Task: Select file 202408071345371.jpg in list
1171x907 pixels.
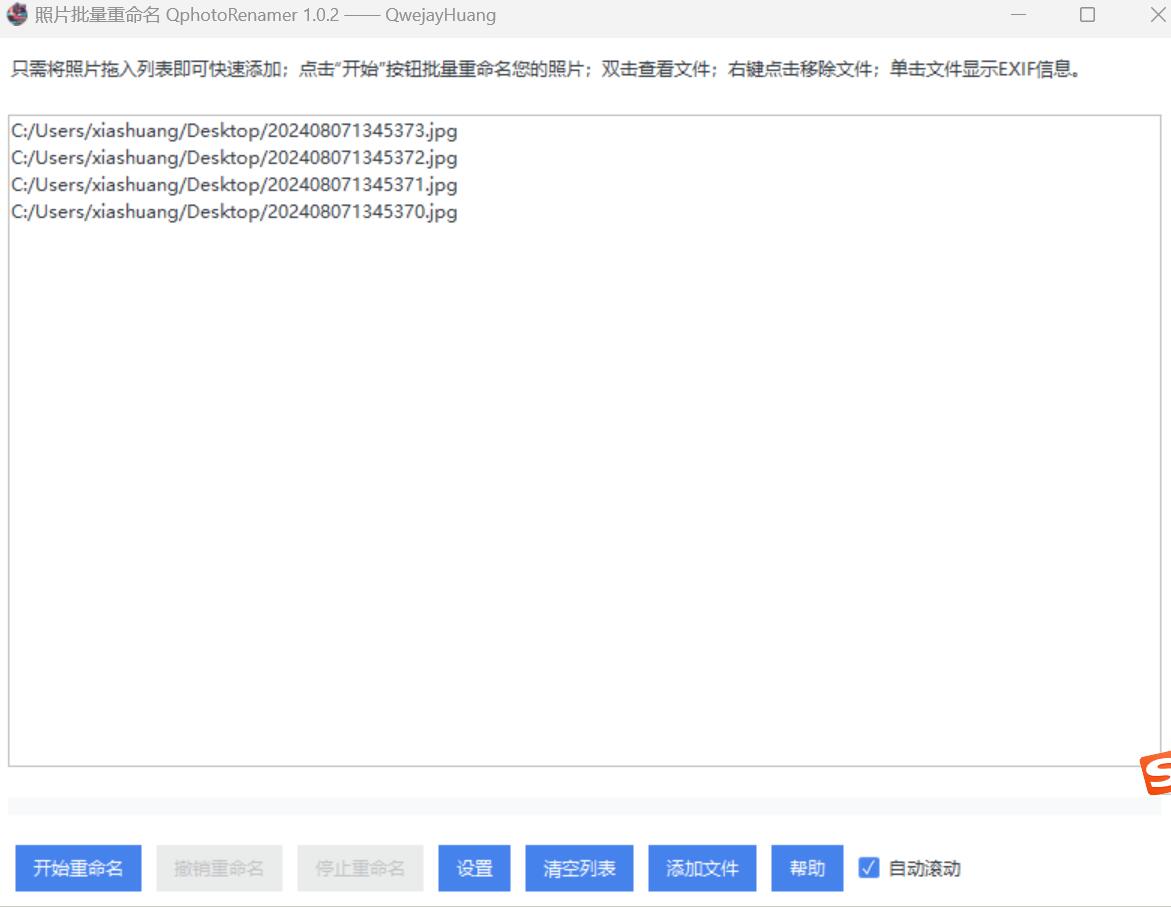Action: coord(234,185)
